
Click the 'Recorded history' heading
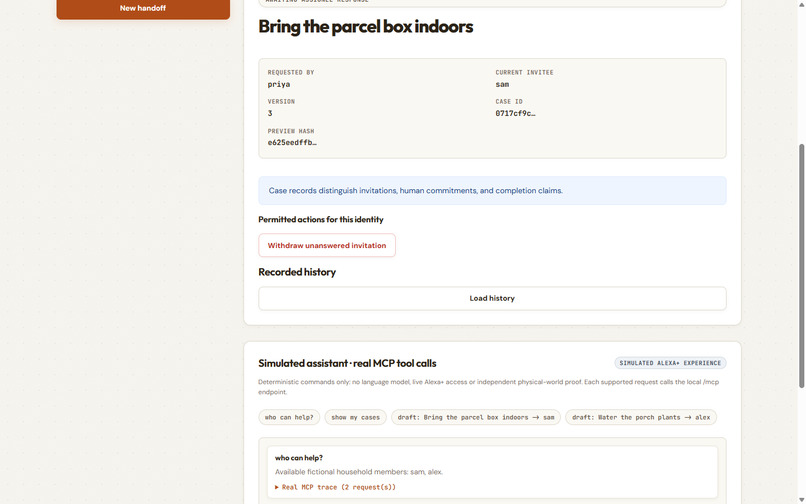[x=297, y=272]
